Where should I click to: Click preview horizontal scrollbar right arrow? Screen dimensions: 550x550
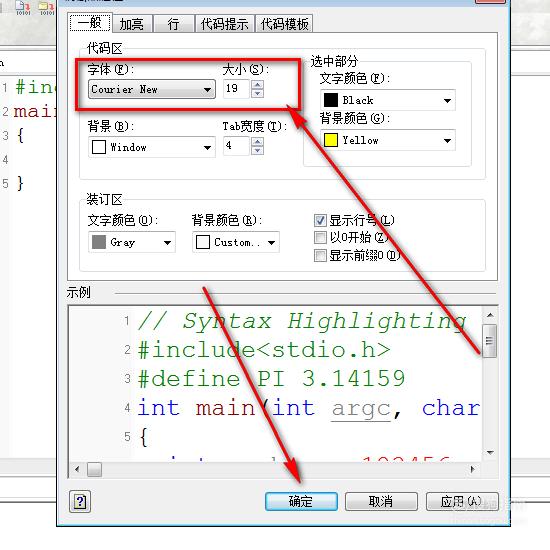[472, 469]
